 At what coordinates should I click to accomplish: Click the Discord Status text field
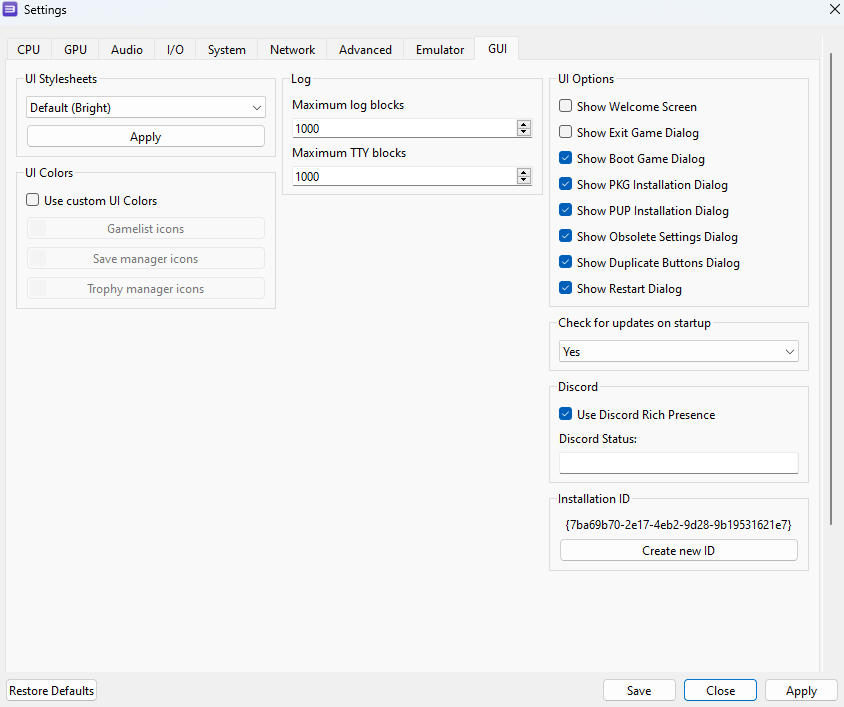click(679, 463)
